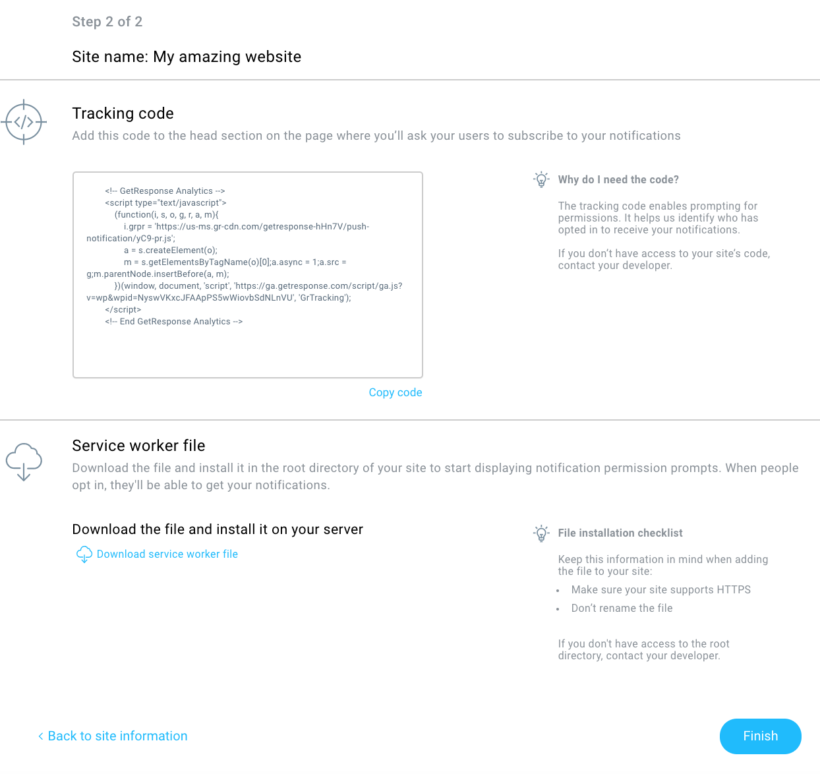Click the Service worker cloud download icon
This screenshot has width=820, height=774.
24,461
